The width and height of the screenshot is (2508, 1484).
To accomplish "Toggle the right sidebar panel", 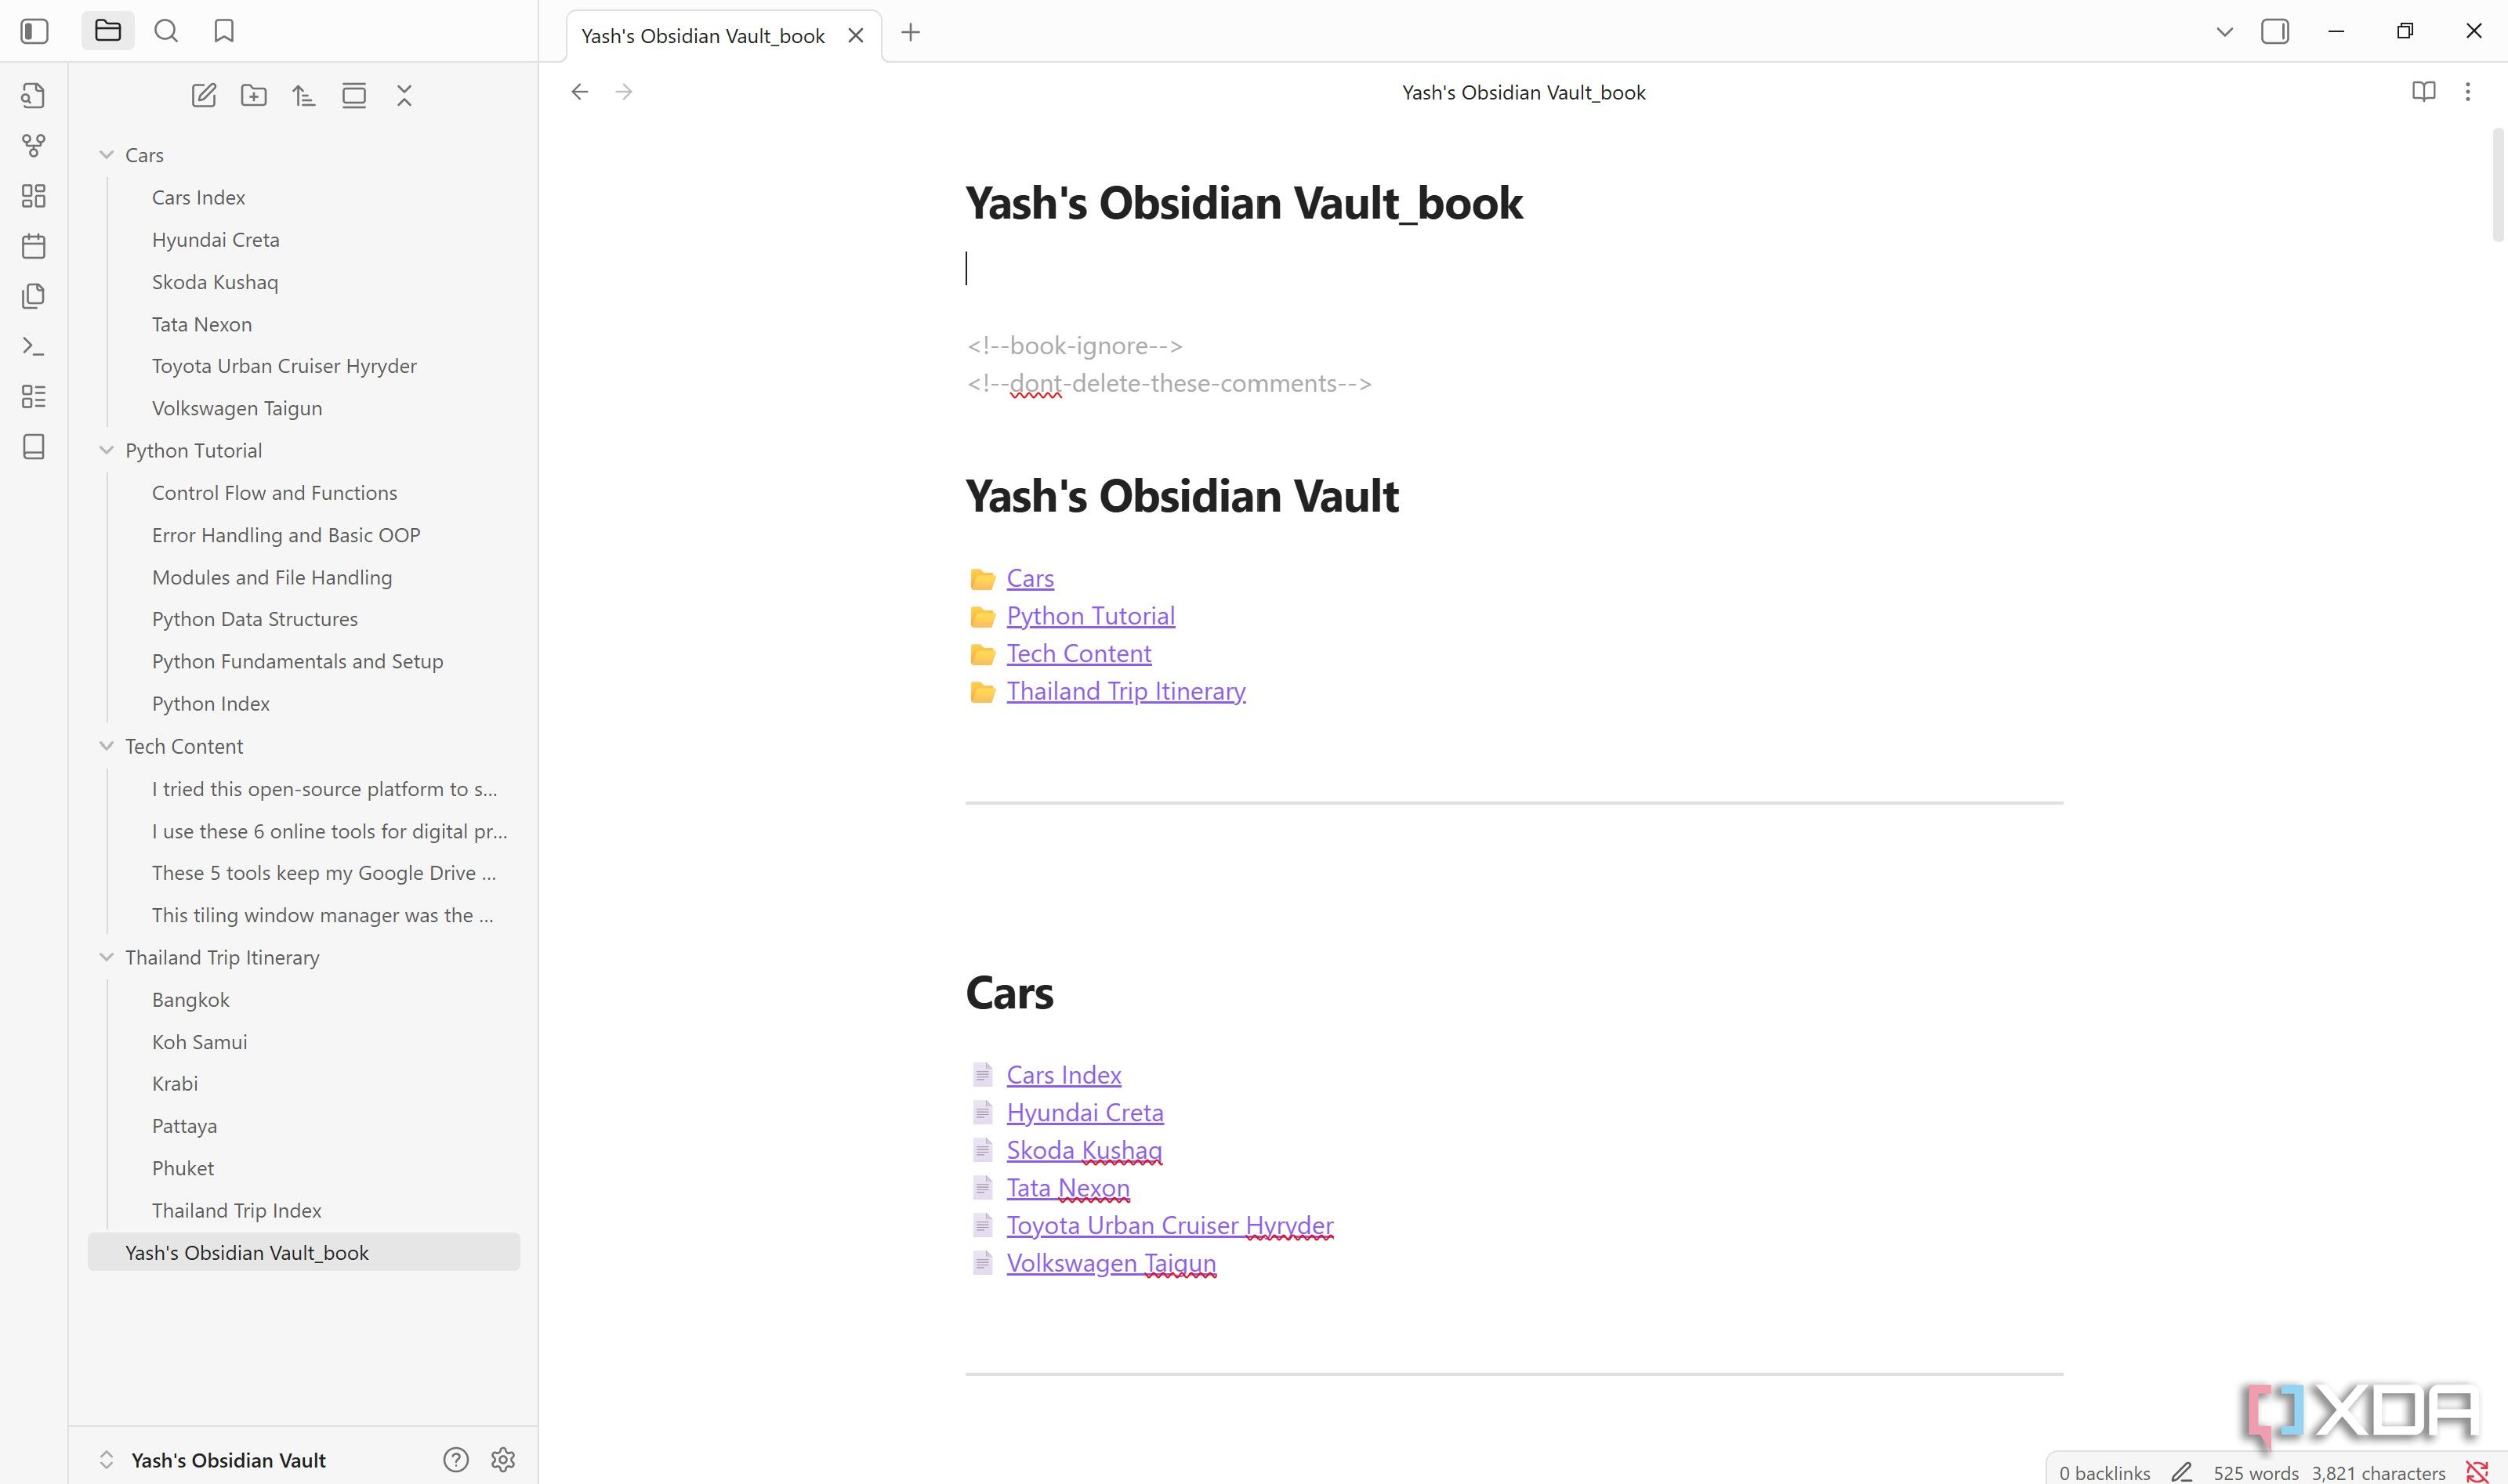I will tap(2275, 31).
